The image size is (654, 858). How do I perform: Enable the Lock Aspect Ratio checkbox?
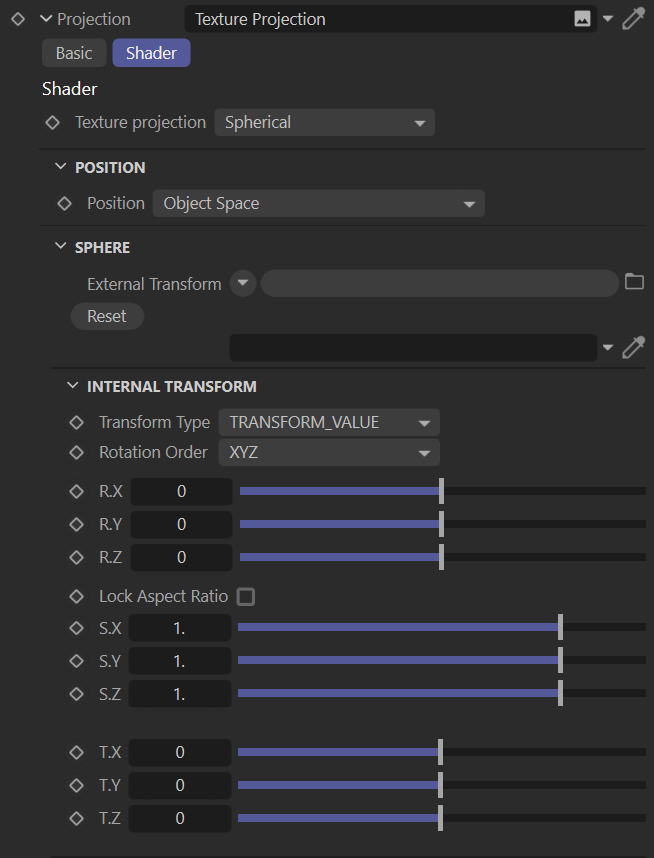(246, 597)
